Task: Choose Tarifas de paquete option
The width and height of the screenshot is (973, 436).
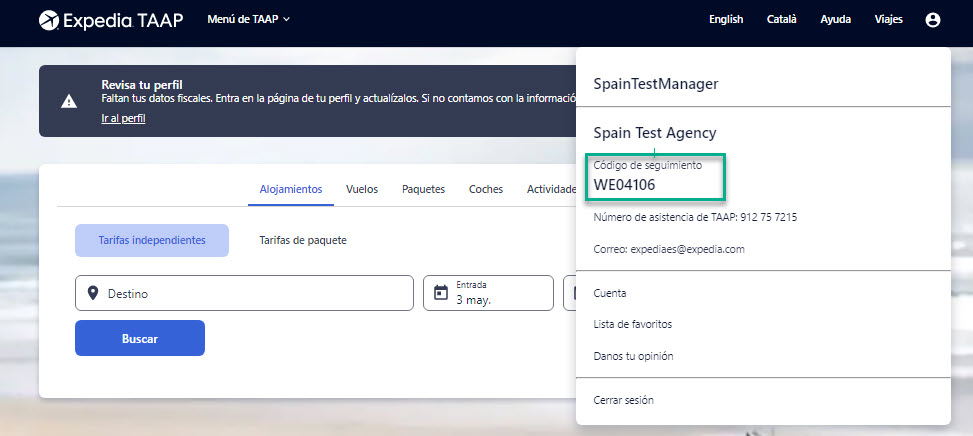Action: pyautogui.click(x=303, y=241)
